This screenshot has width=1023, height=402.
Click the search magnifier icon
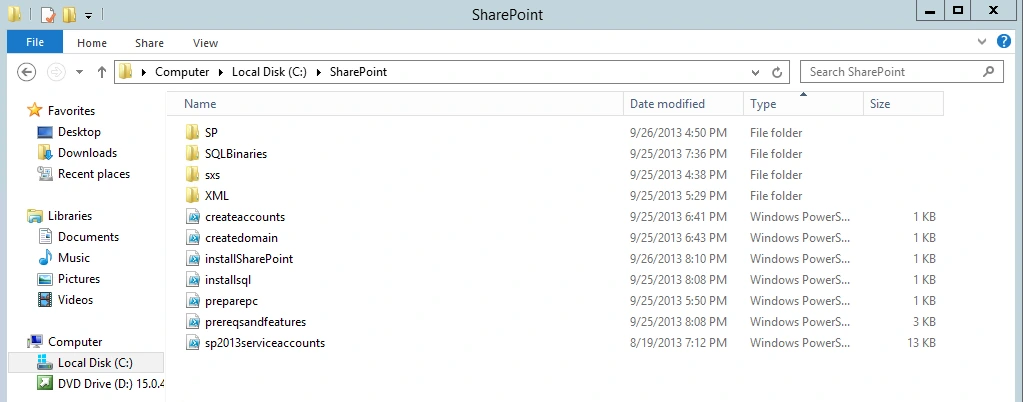tap(989, 71)
